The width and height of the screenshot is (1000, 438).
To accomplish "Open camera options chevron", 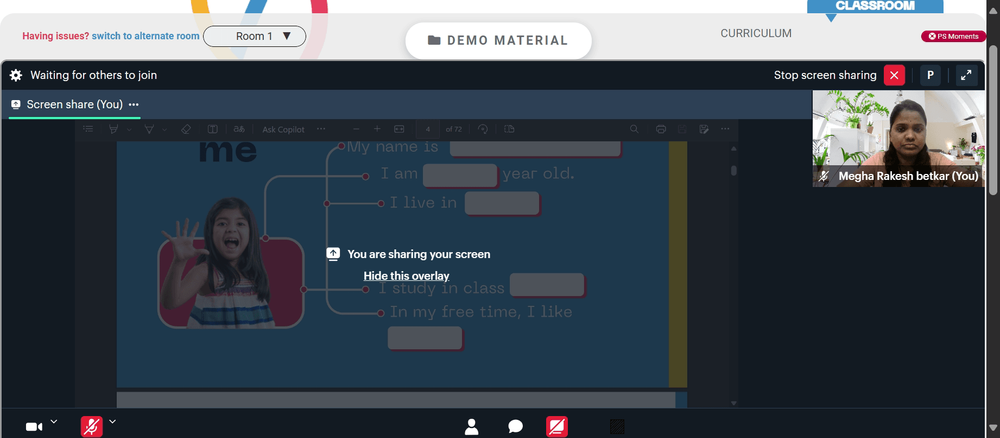I will pos(54,421).
